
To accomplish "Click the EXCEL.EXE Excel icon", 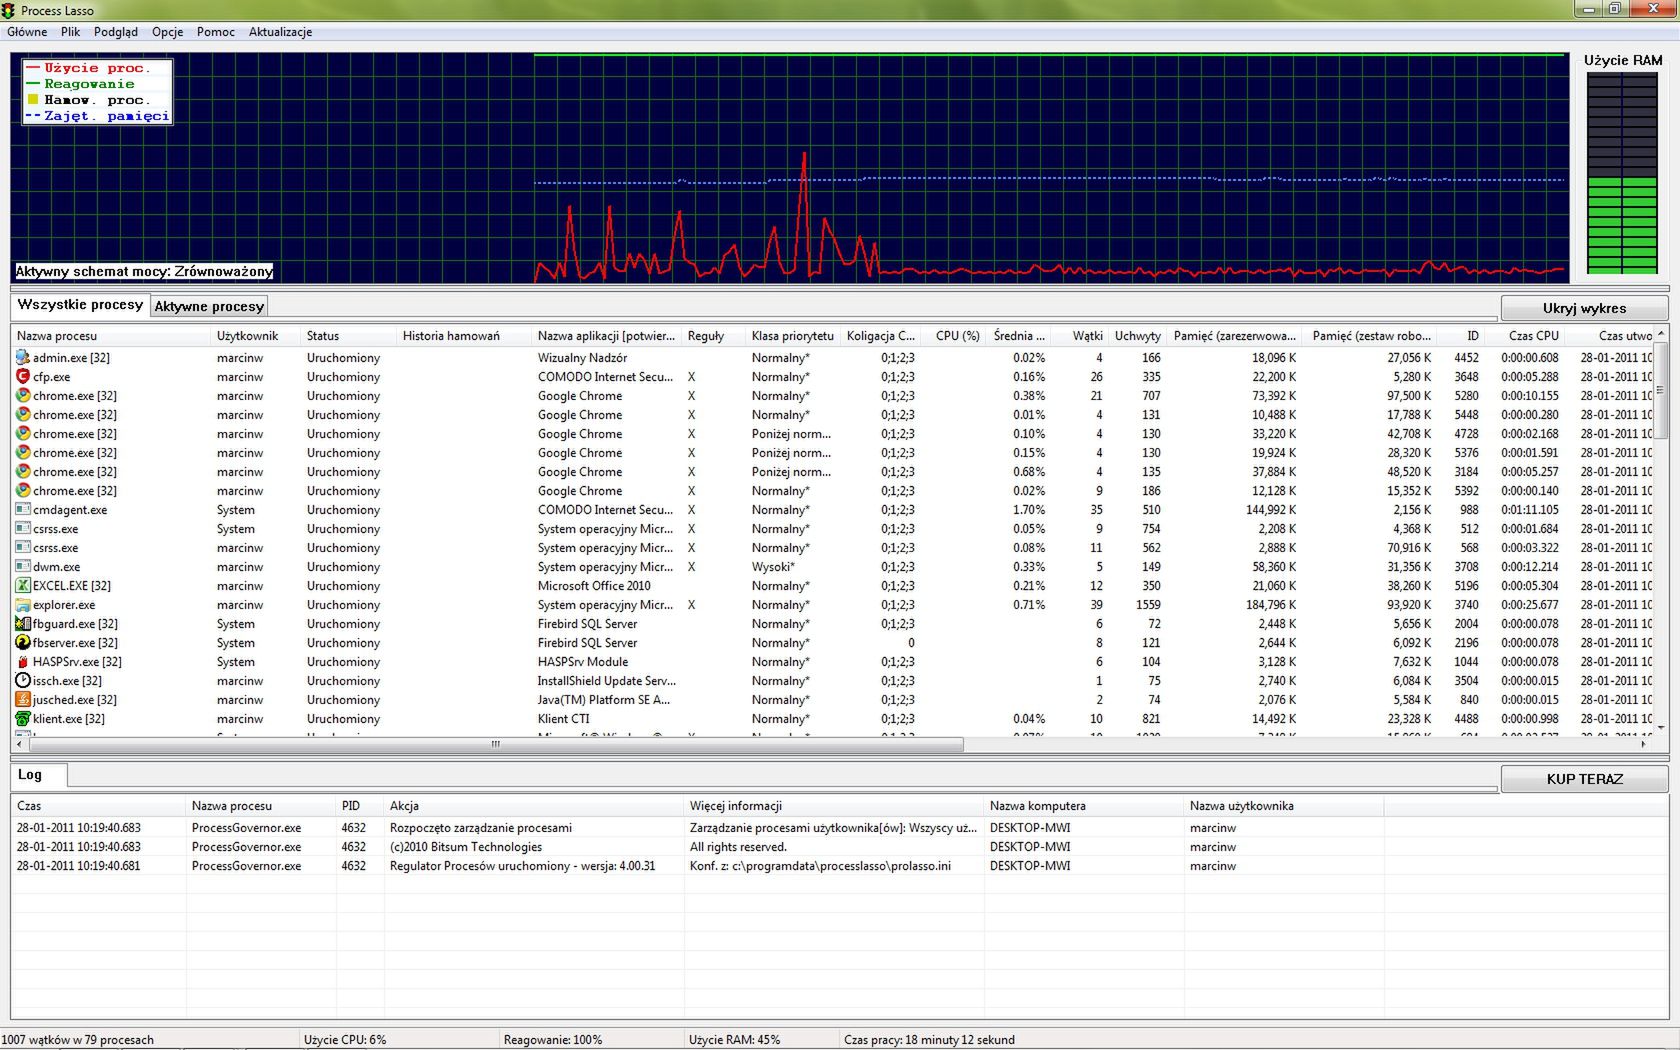I will pyautogui.click(x=23, y=585).
